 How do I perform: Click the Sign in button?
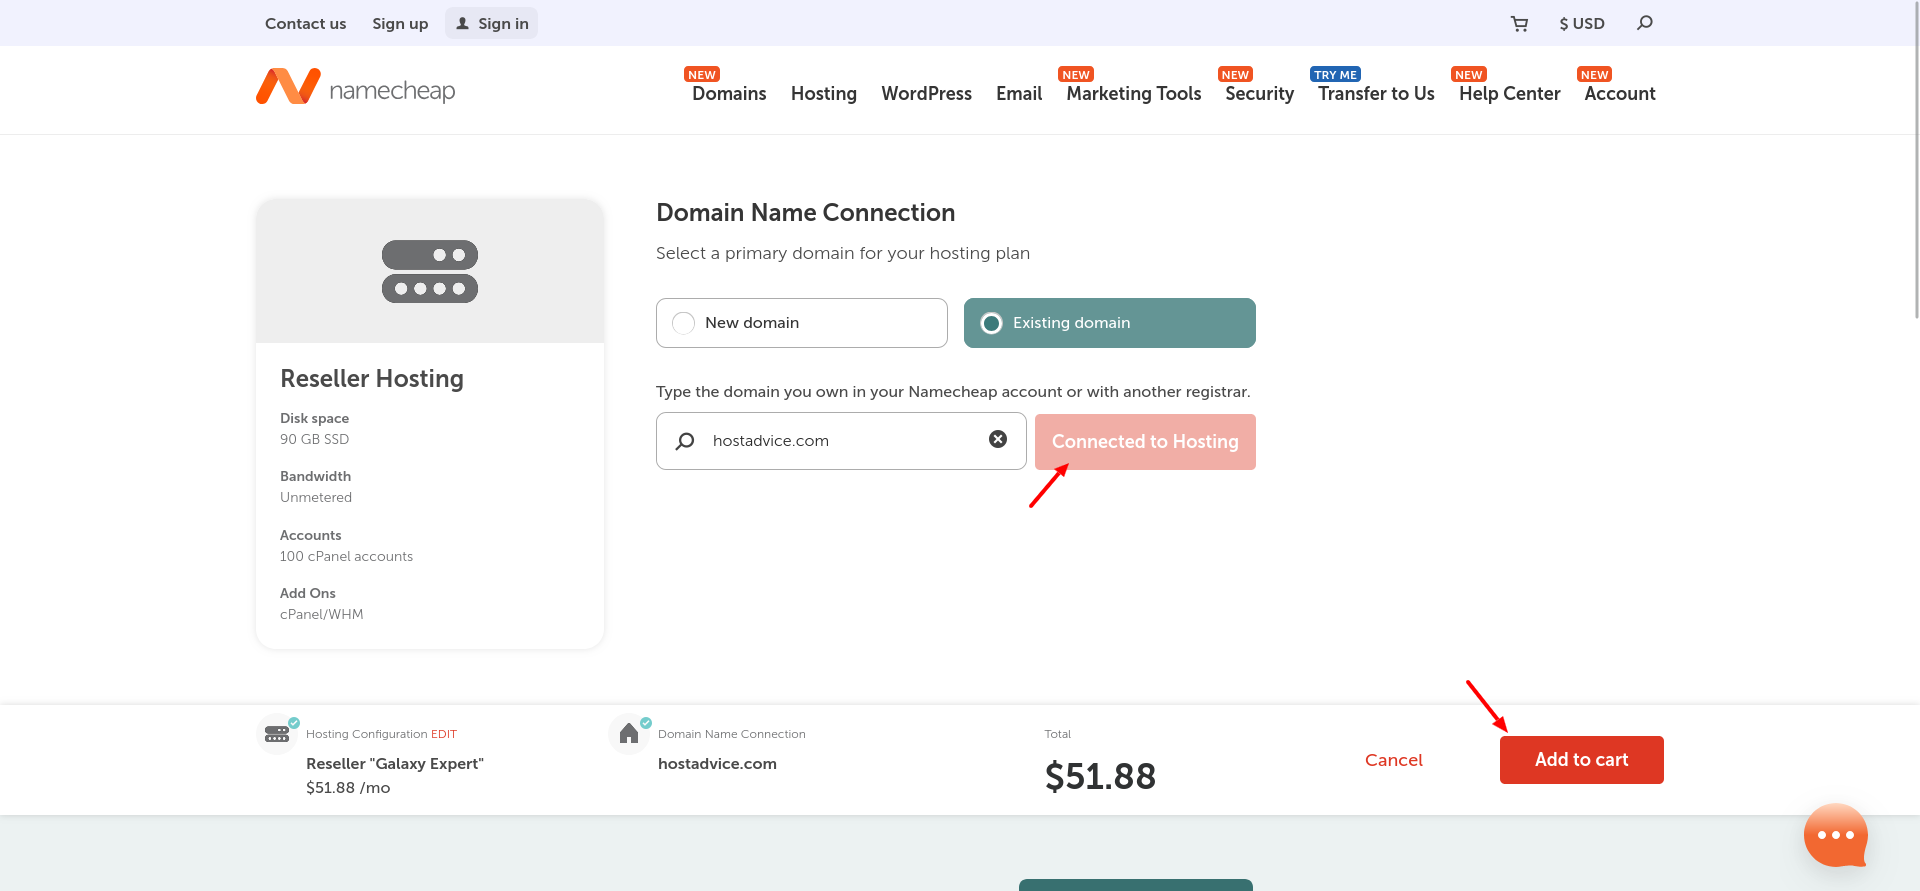coord(492,23)
